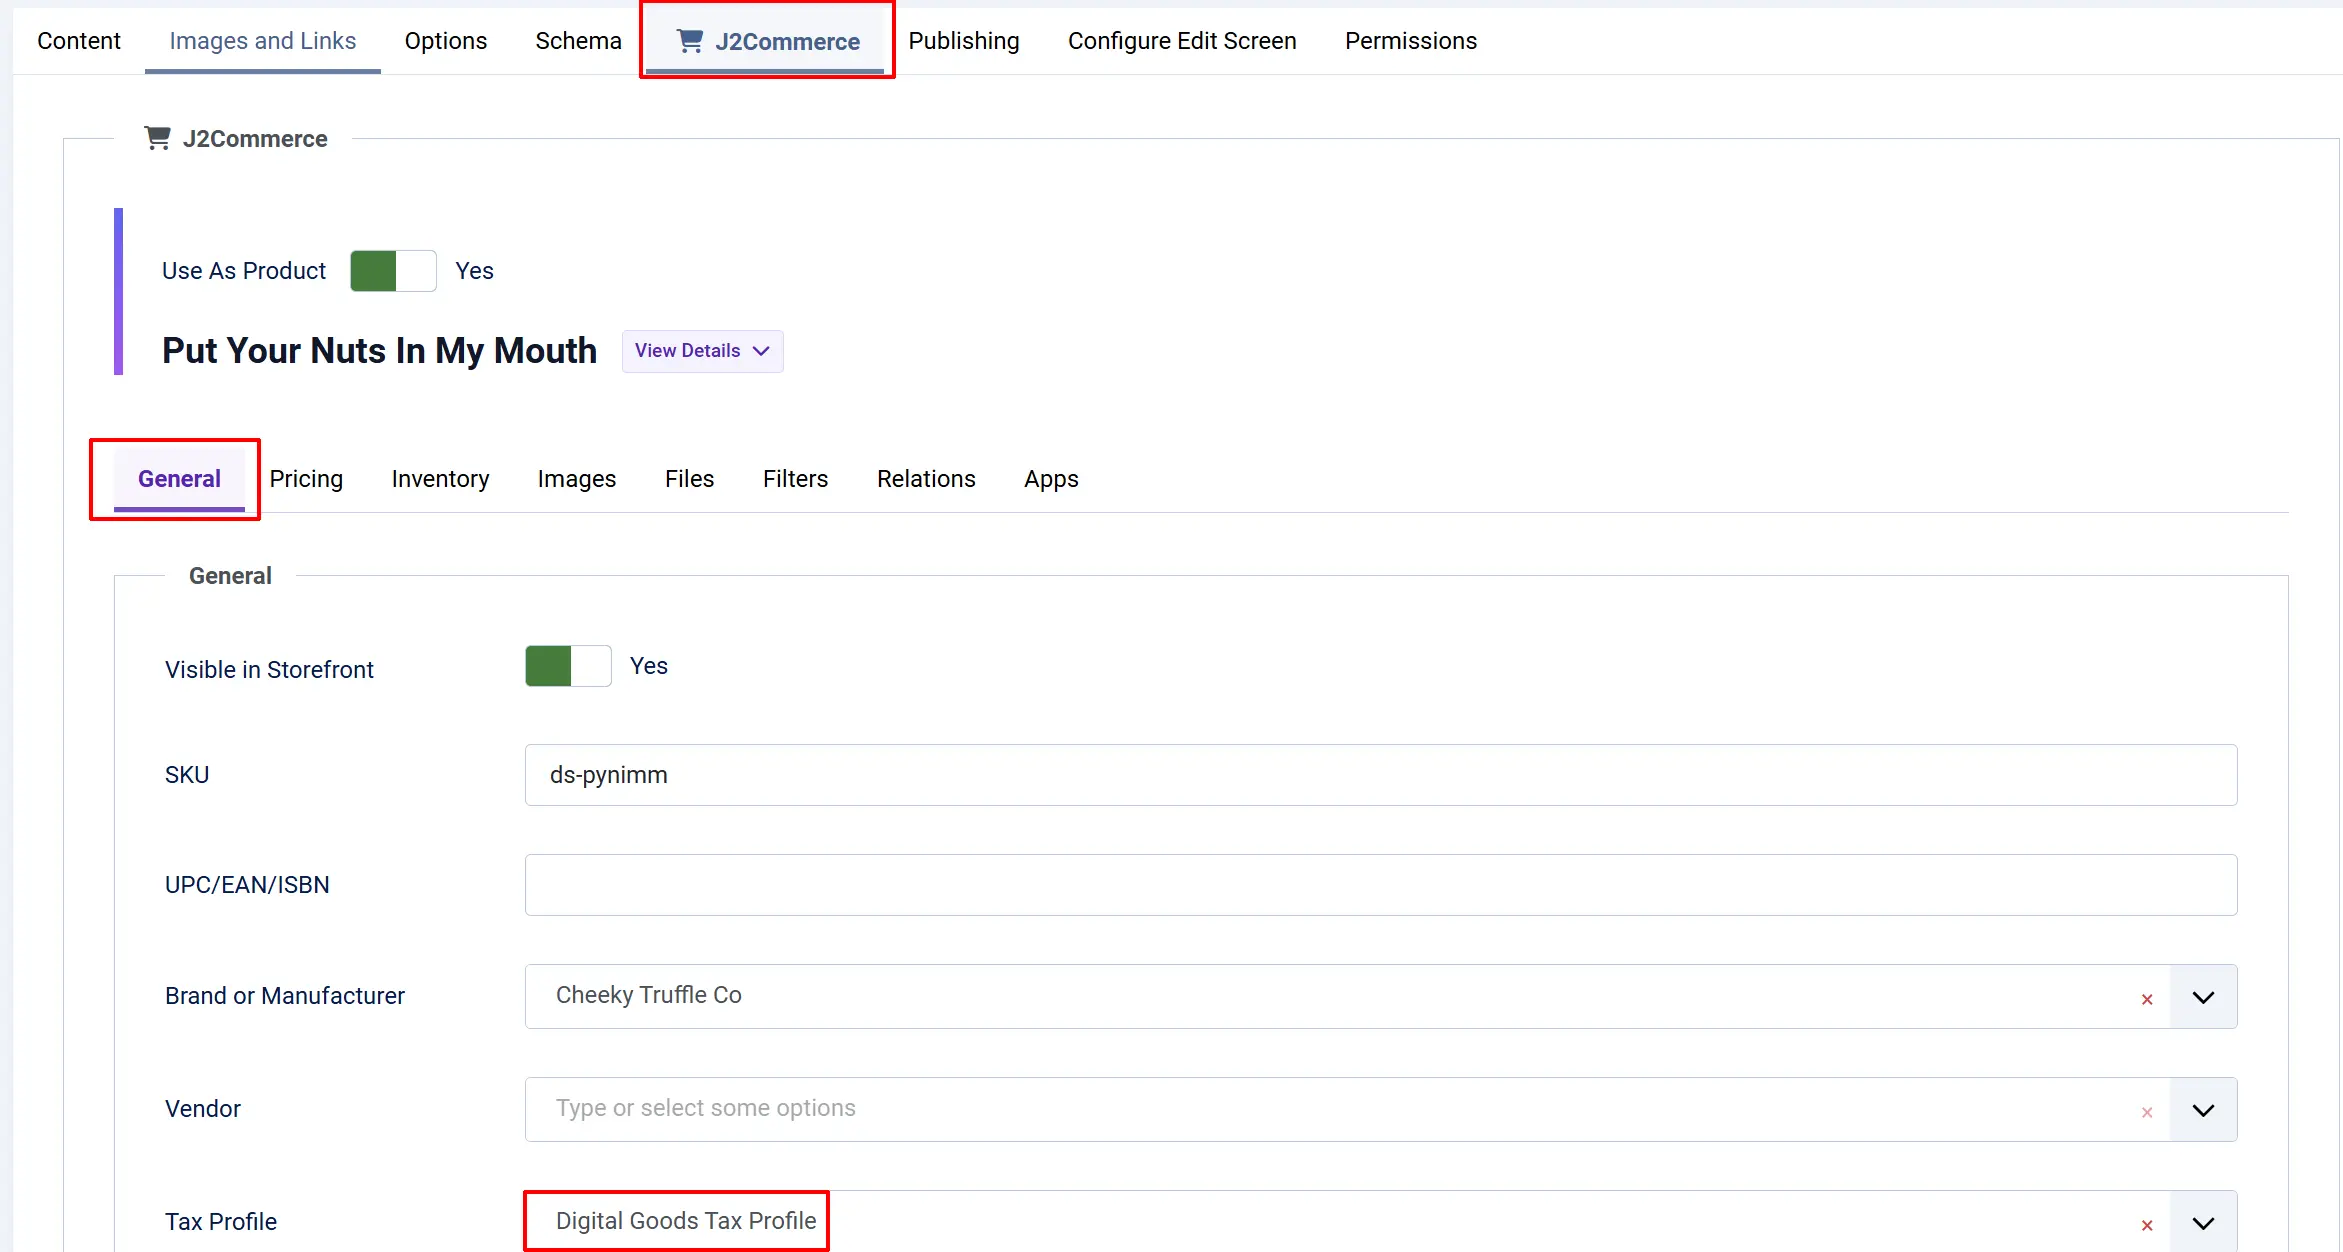Clear the Tax Profile selection
The height and width of the screenshot is (1252, 2343).
tap(2147, 1225)
